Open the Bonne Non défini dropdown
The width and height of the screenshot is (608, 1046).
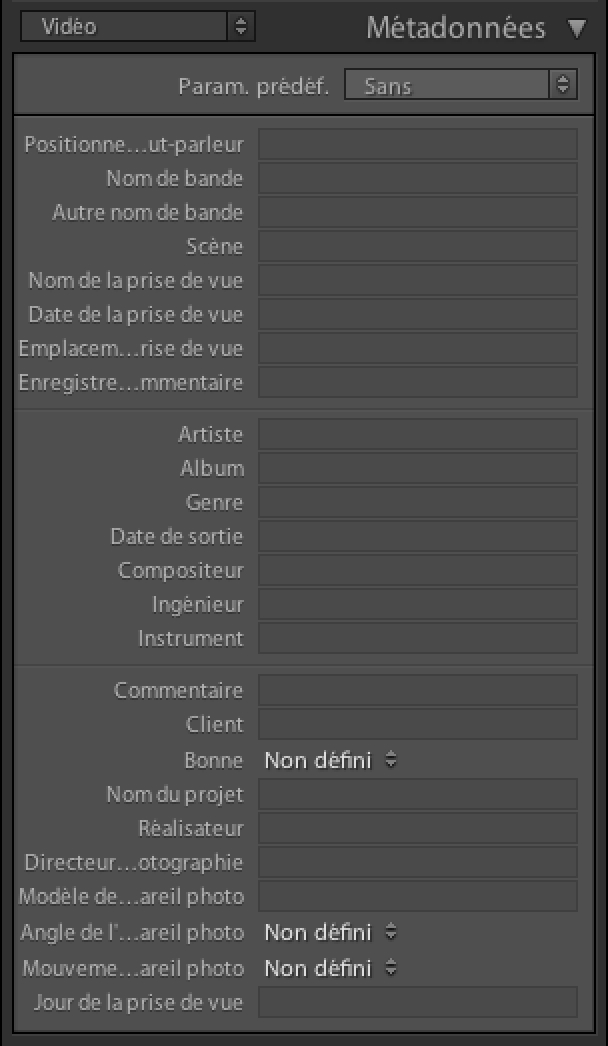[330, 760]
